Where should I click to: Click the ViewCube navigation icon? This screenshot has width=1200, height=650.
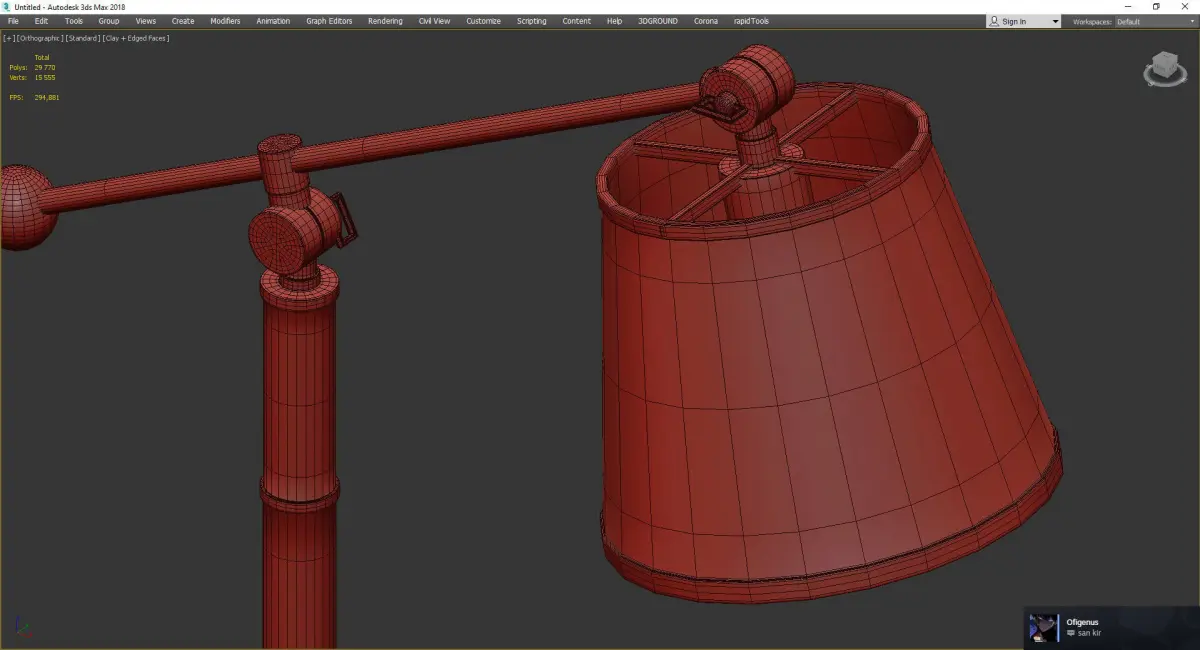point(1164,70)
